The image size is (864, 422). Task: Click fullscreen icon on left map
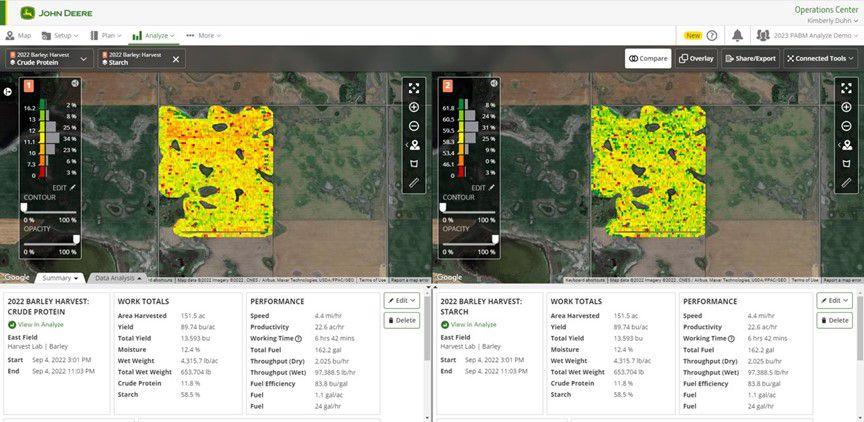[414, 88]
